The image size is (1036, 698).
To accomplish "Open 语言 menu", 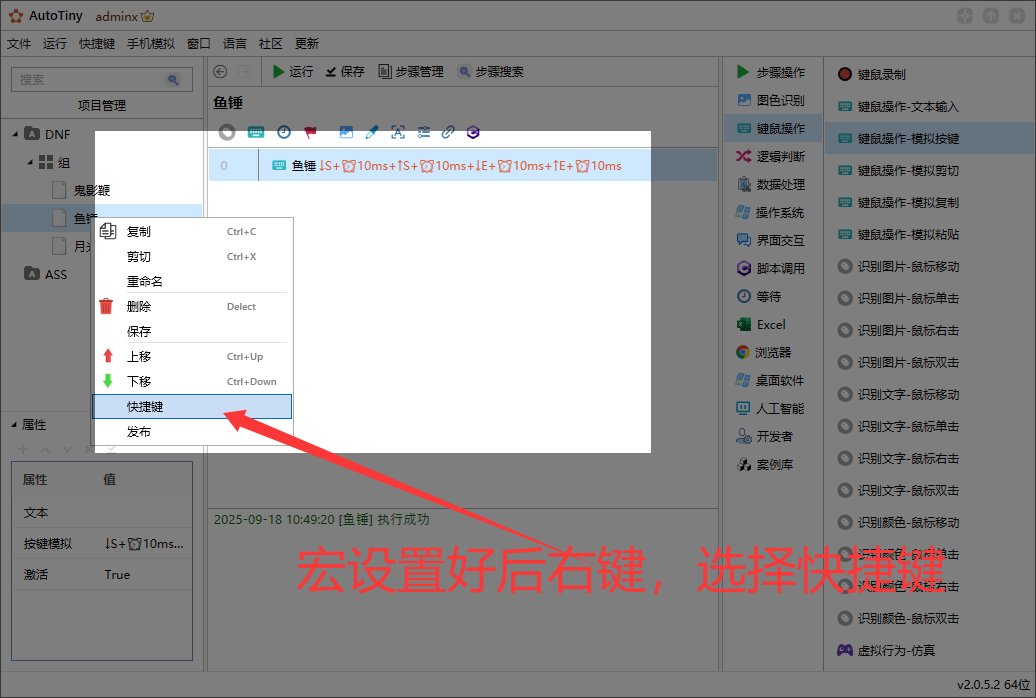I will (x=235, y=44).
